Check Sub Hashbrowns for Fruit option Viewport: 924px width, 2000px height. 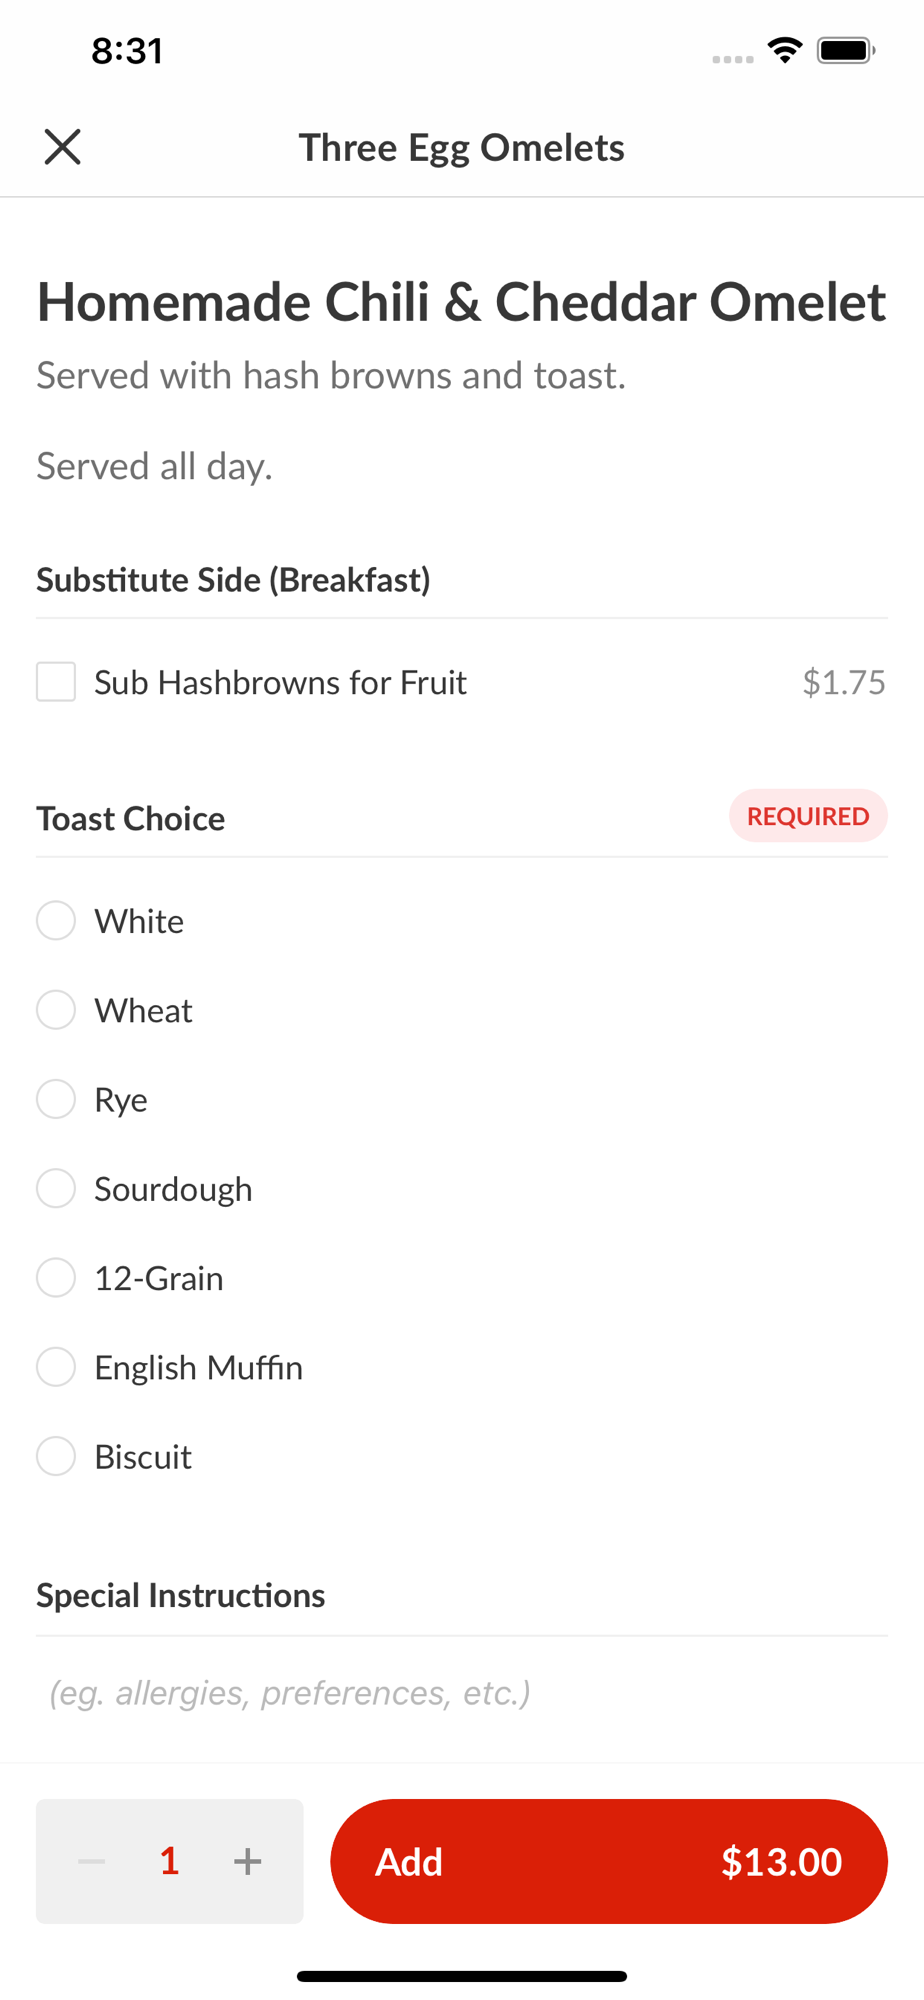point(56,682)
